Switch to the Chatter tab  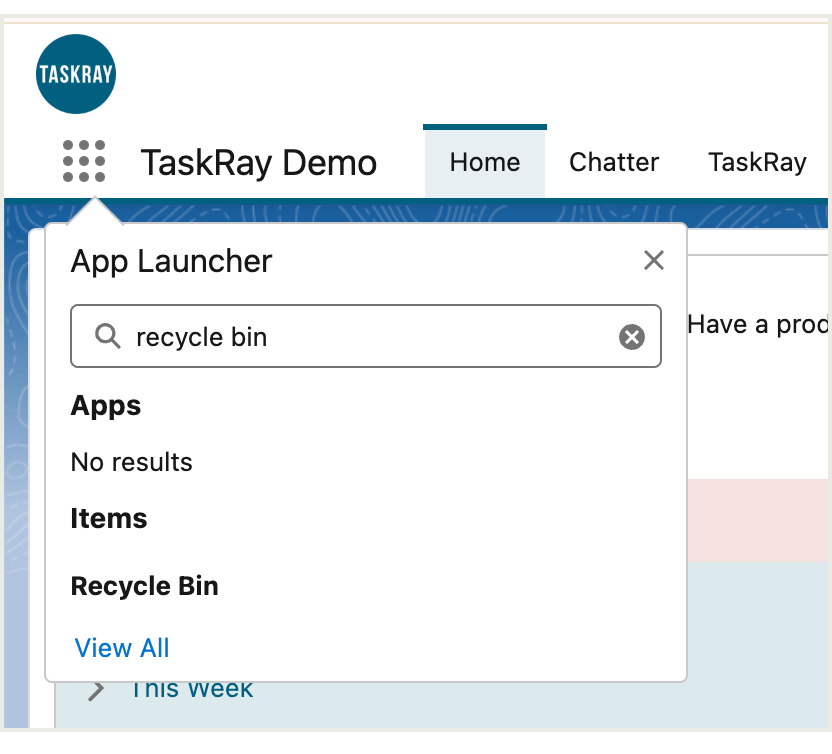tap(614, 162)
